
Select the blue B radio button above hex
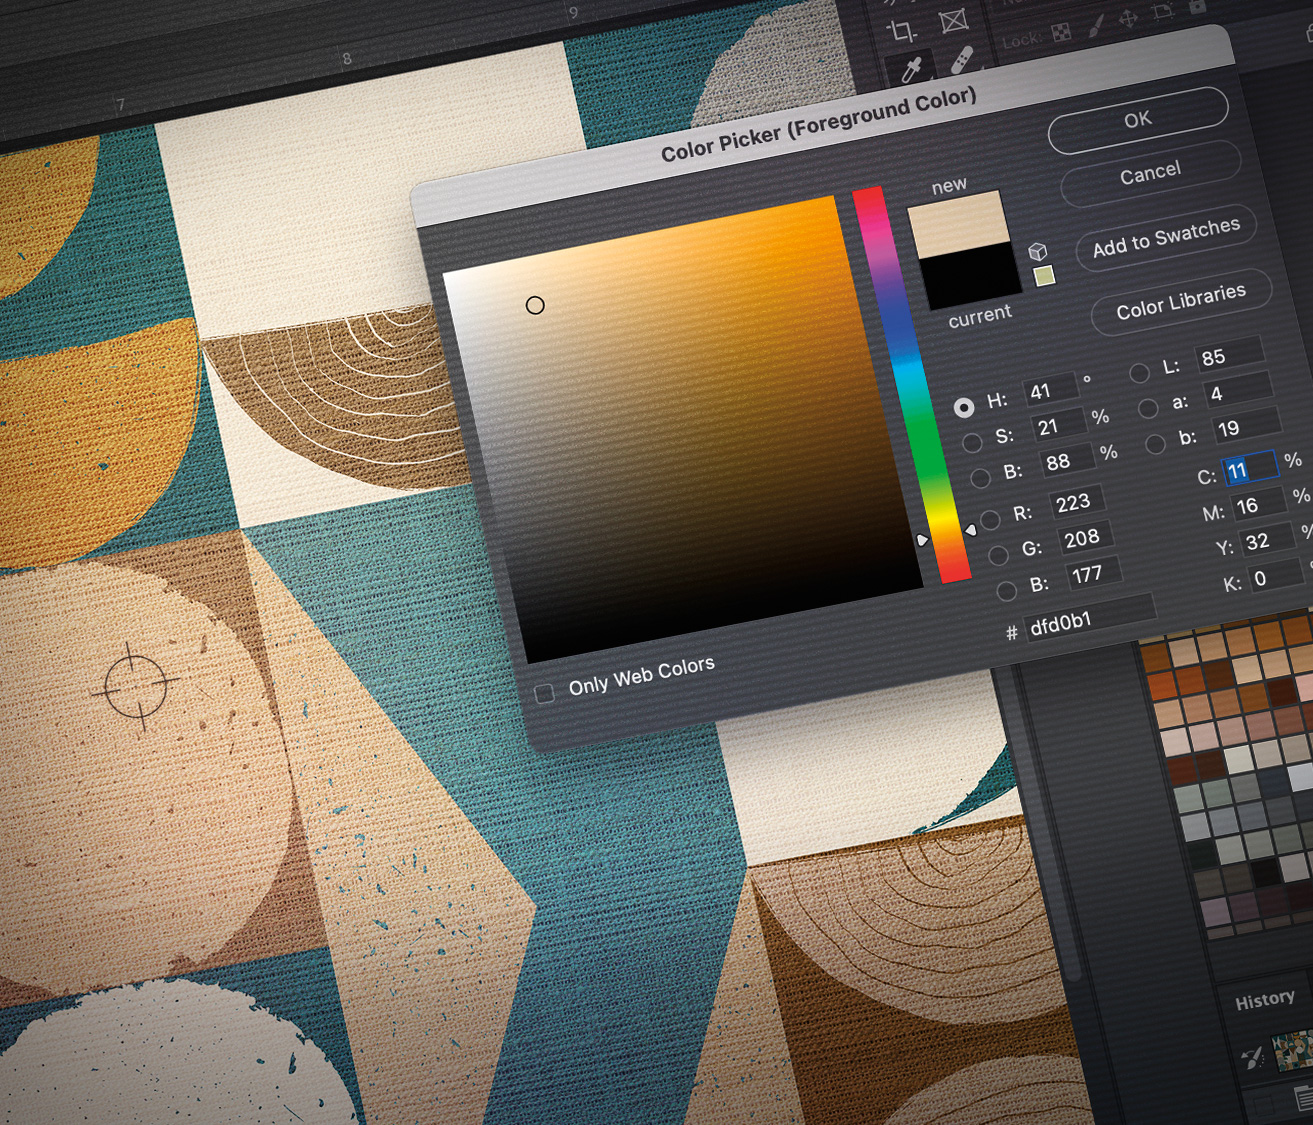point(1007,591)
